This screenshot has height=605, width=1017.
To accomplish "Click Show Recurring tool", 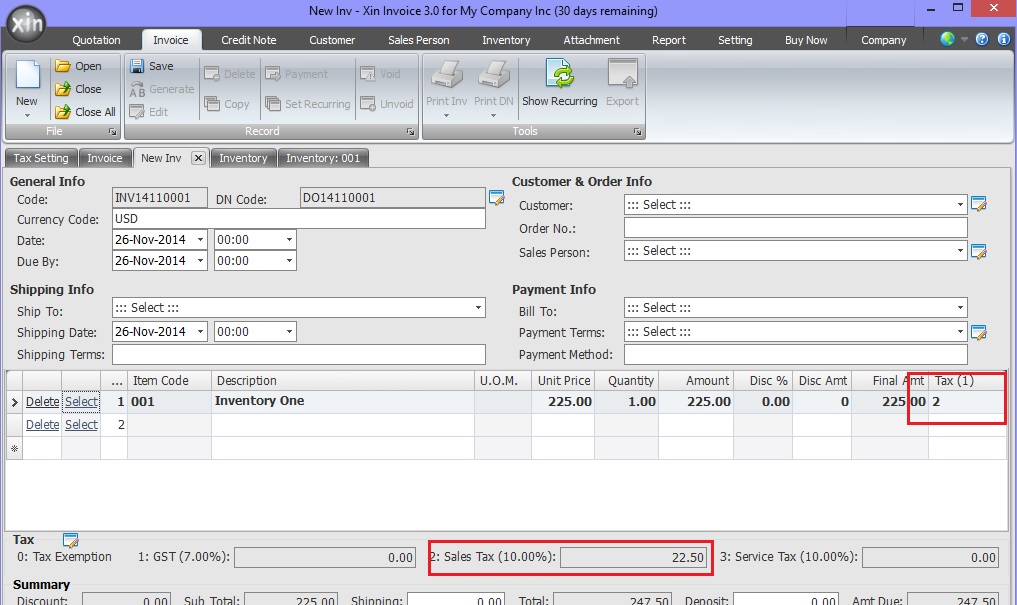I will pos(560,82).
